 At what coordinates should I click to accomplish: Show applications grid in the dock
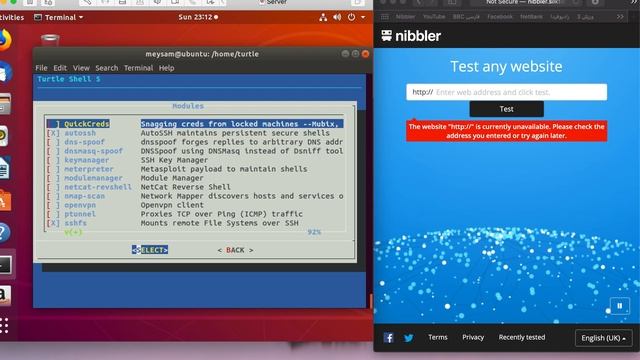click(4, 326)
